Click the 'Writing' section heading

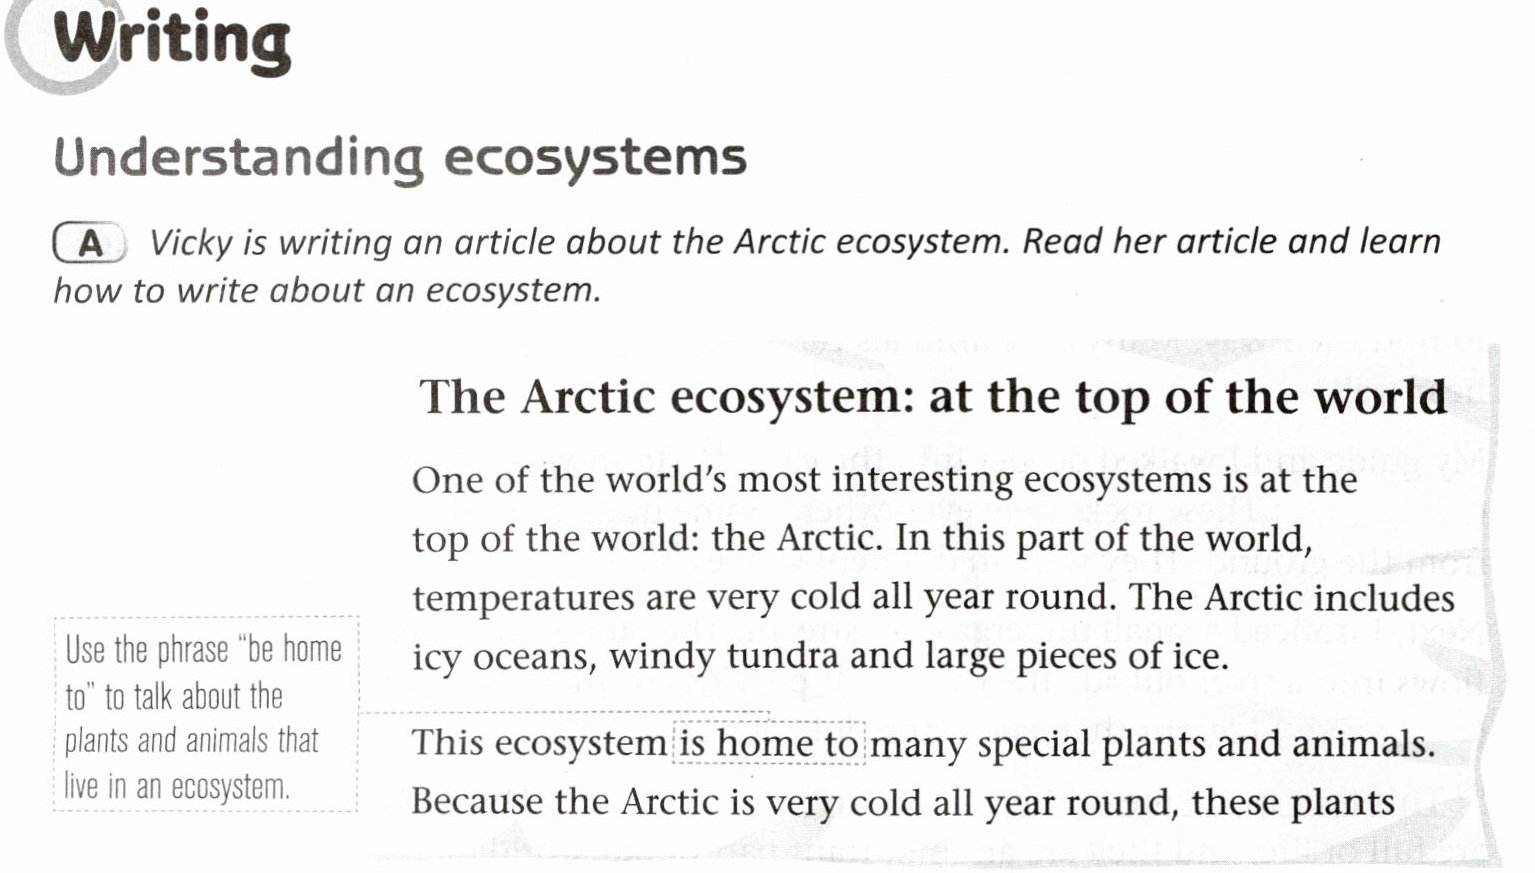click(x=171, y=40)
